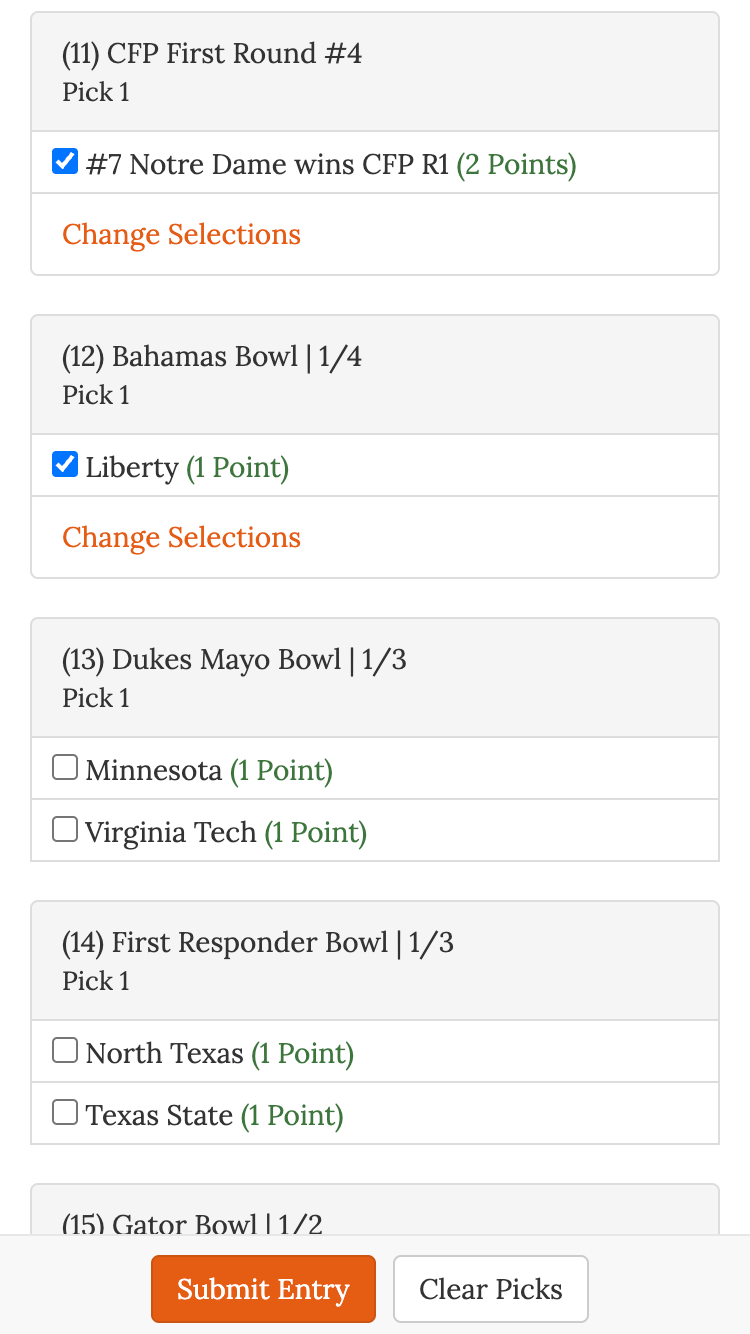Click Change Selections under CFP First Round #4
Screen dimensions: 750x1334
[x=181, y=234]
